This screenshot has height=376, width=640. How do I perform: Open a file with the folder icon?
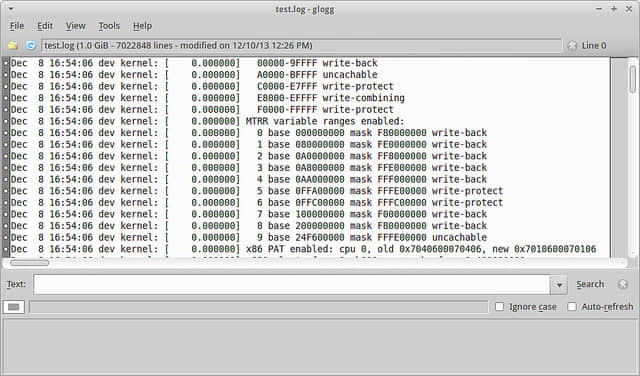pos(13,45)
